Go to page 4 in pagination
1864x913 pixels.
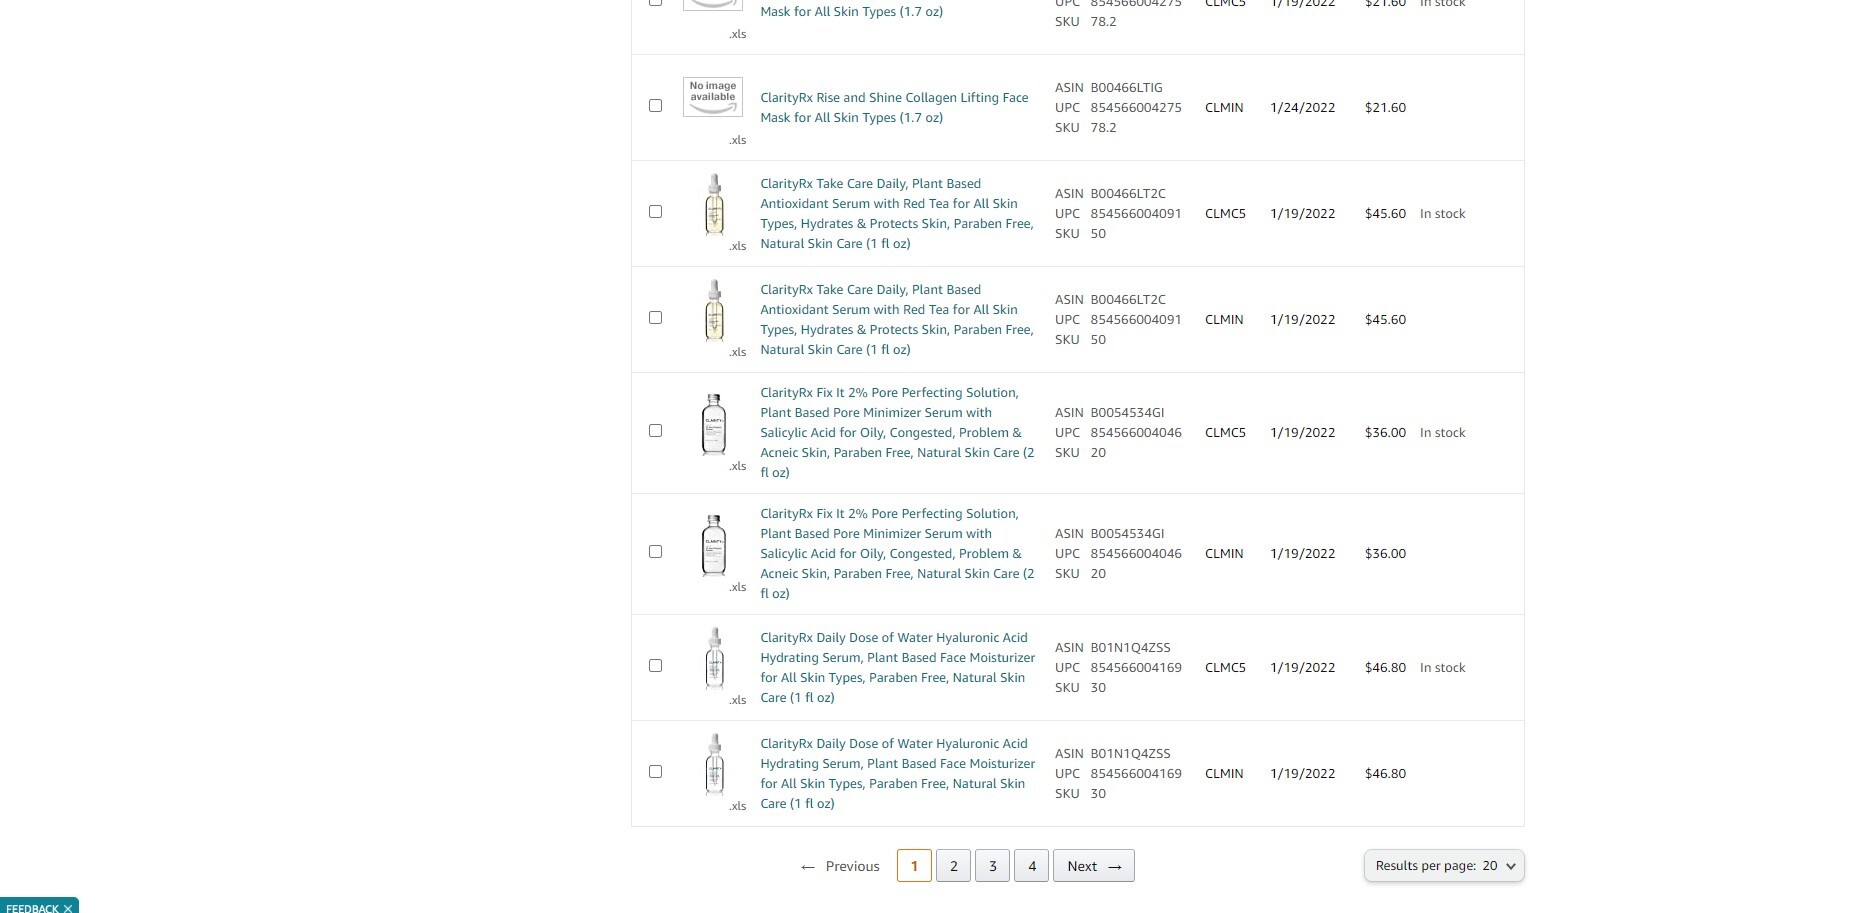pos(1032,866)
